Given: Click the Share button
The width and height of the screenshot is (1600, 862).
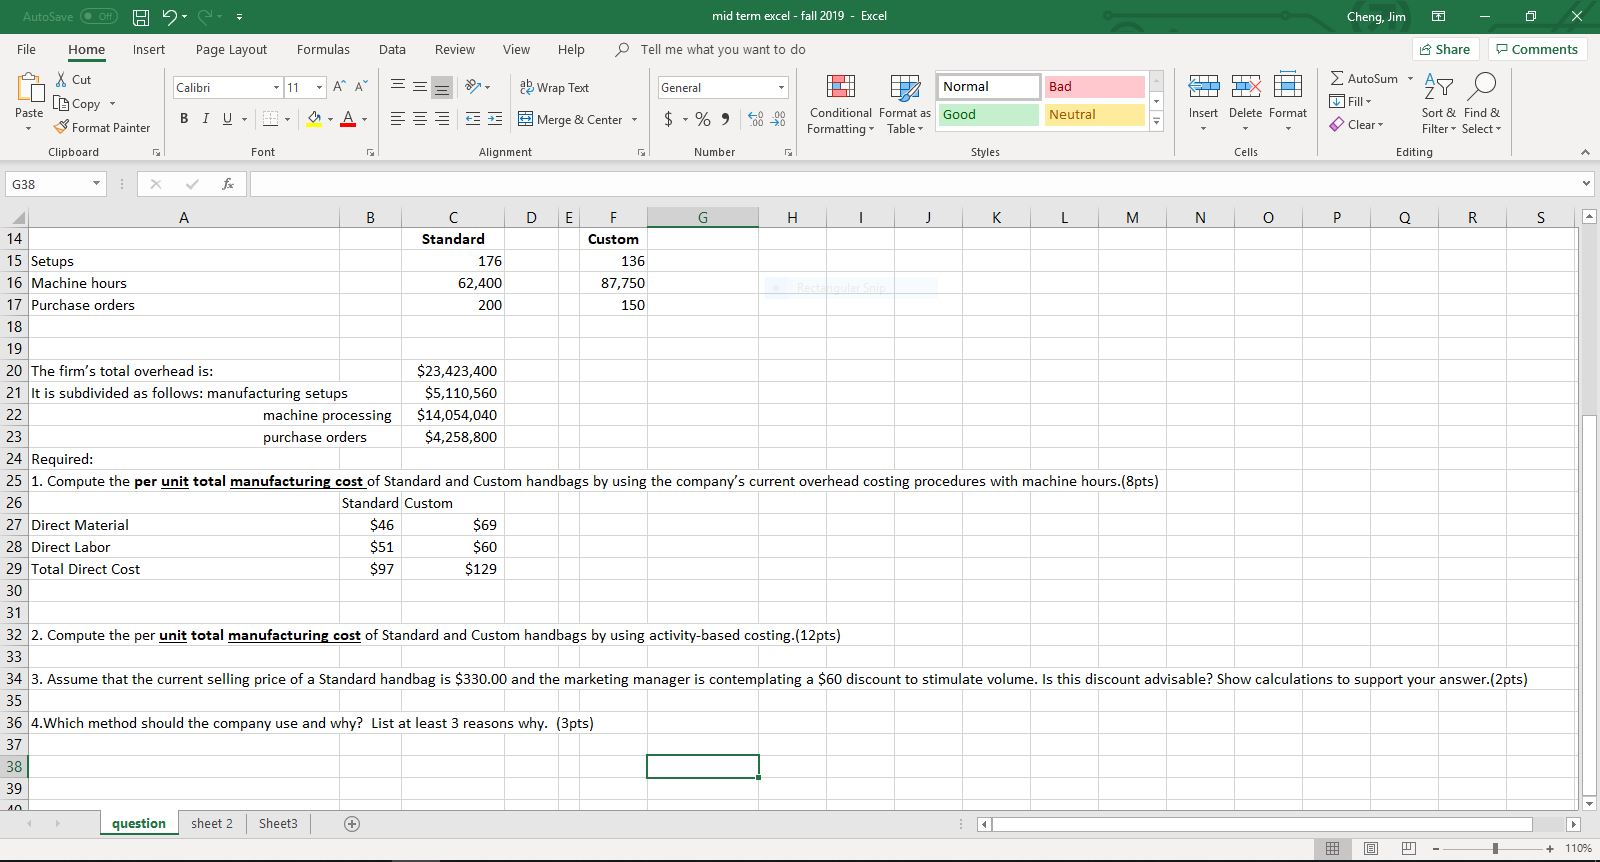Looking at the screenshot, I should coord(1444,49).
